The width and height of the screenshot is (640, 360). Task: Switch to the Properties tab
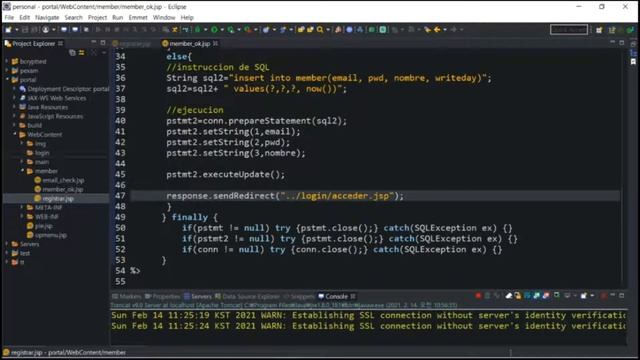[162, 296]
